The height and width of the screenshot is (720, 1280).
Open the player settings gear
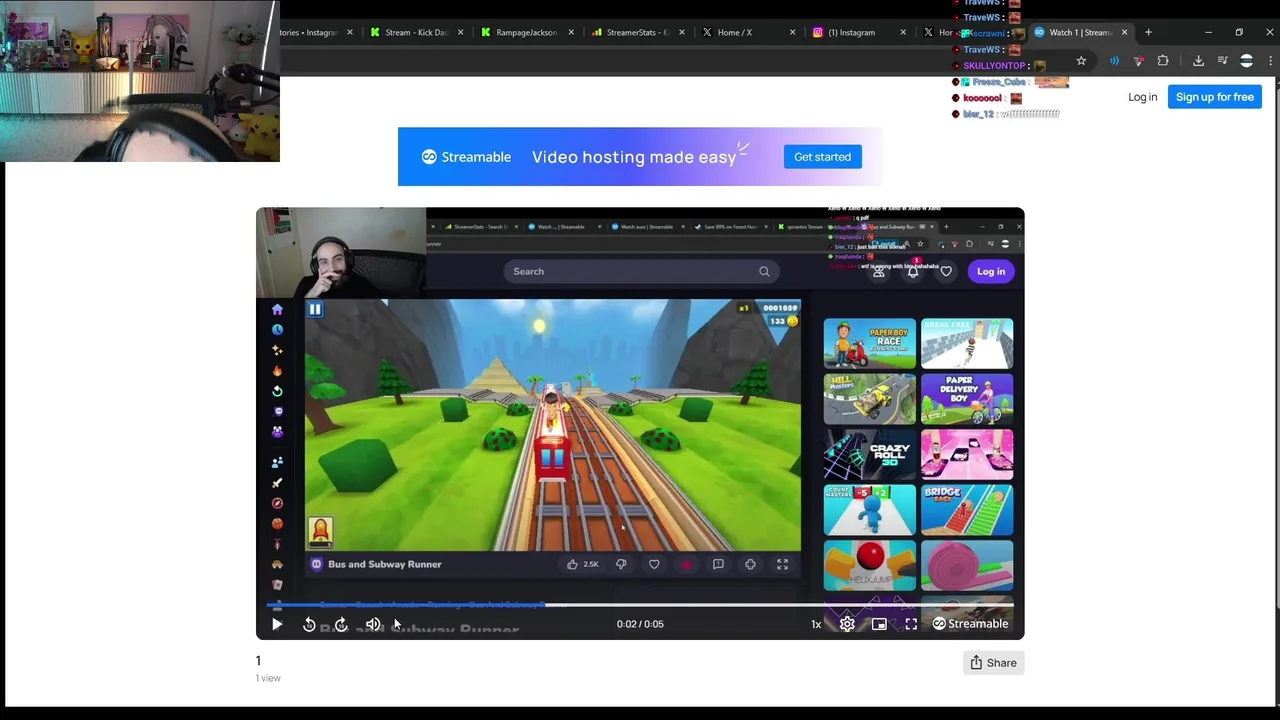(x=847, y=624)
